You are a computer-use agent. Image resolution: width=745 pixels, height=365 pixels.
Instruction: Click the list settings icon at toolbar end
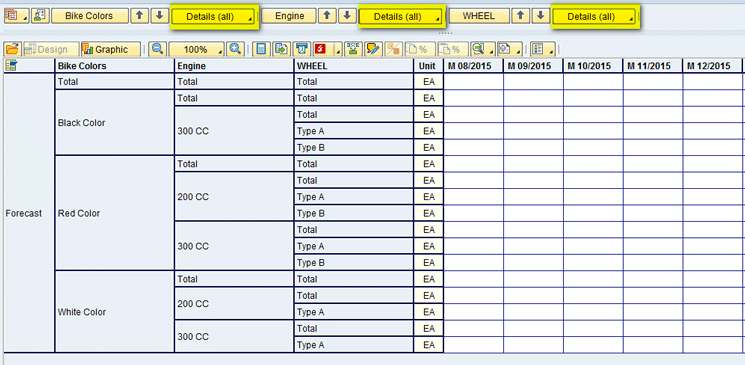542,49
